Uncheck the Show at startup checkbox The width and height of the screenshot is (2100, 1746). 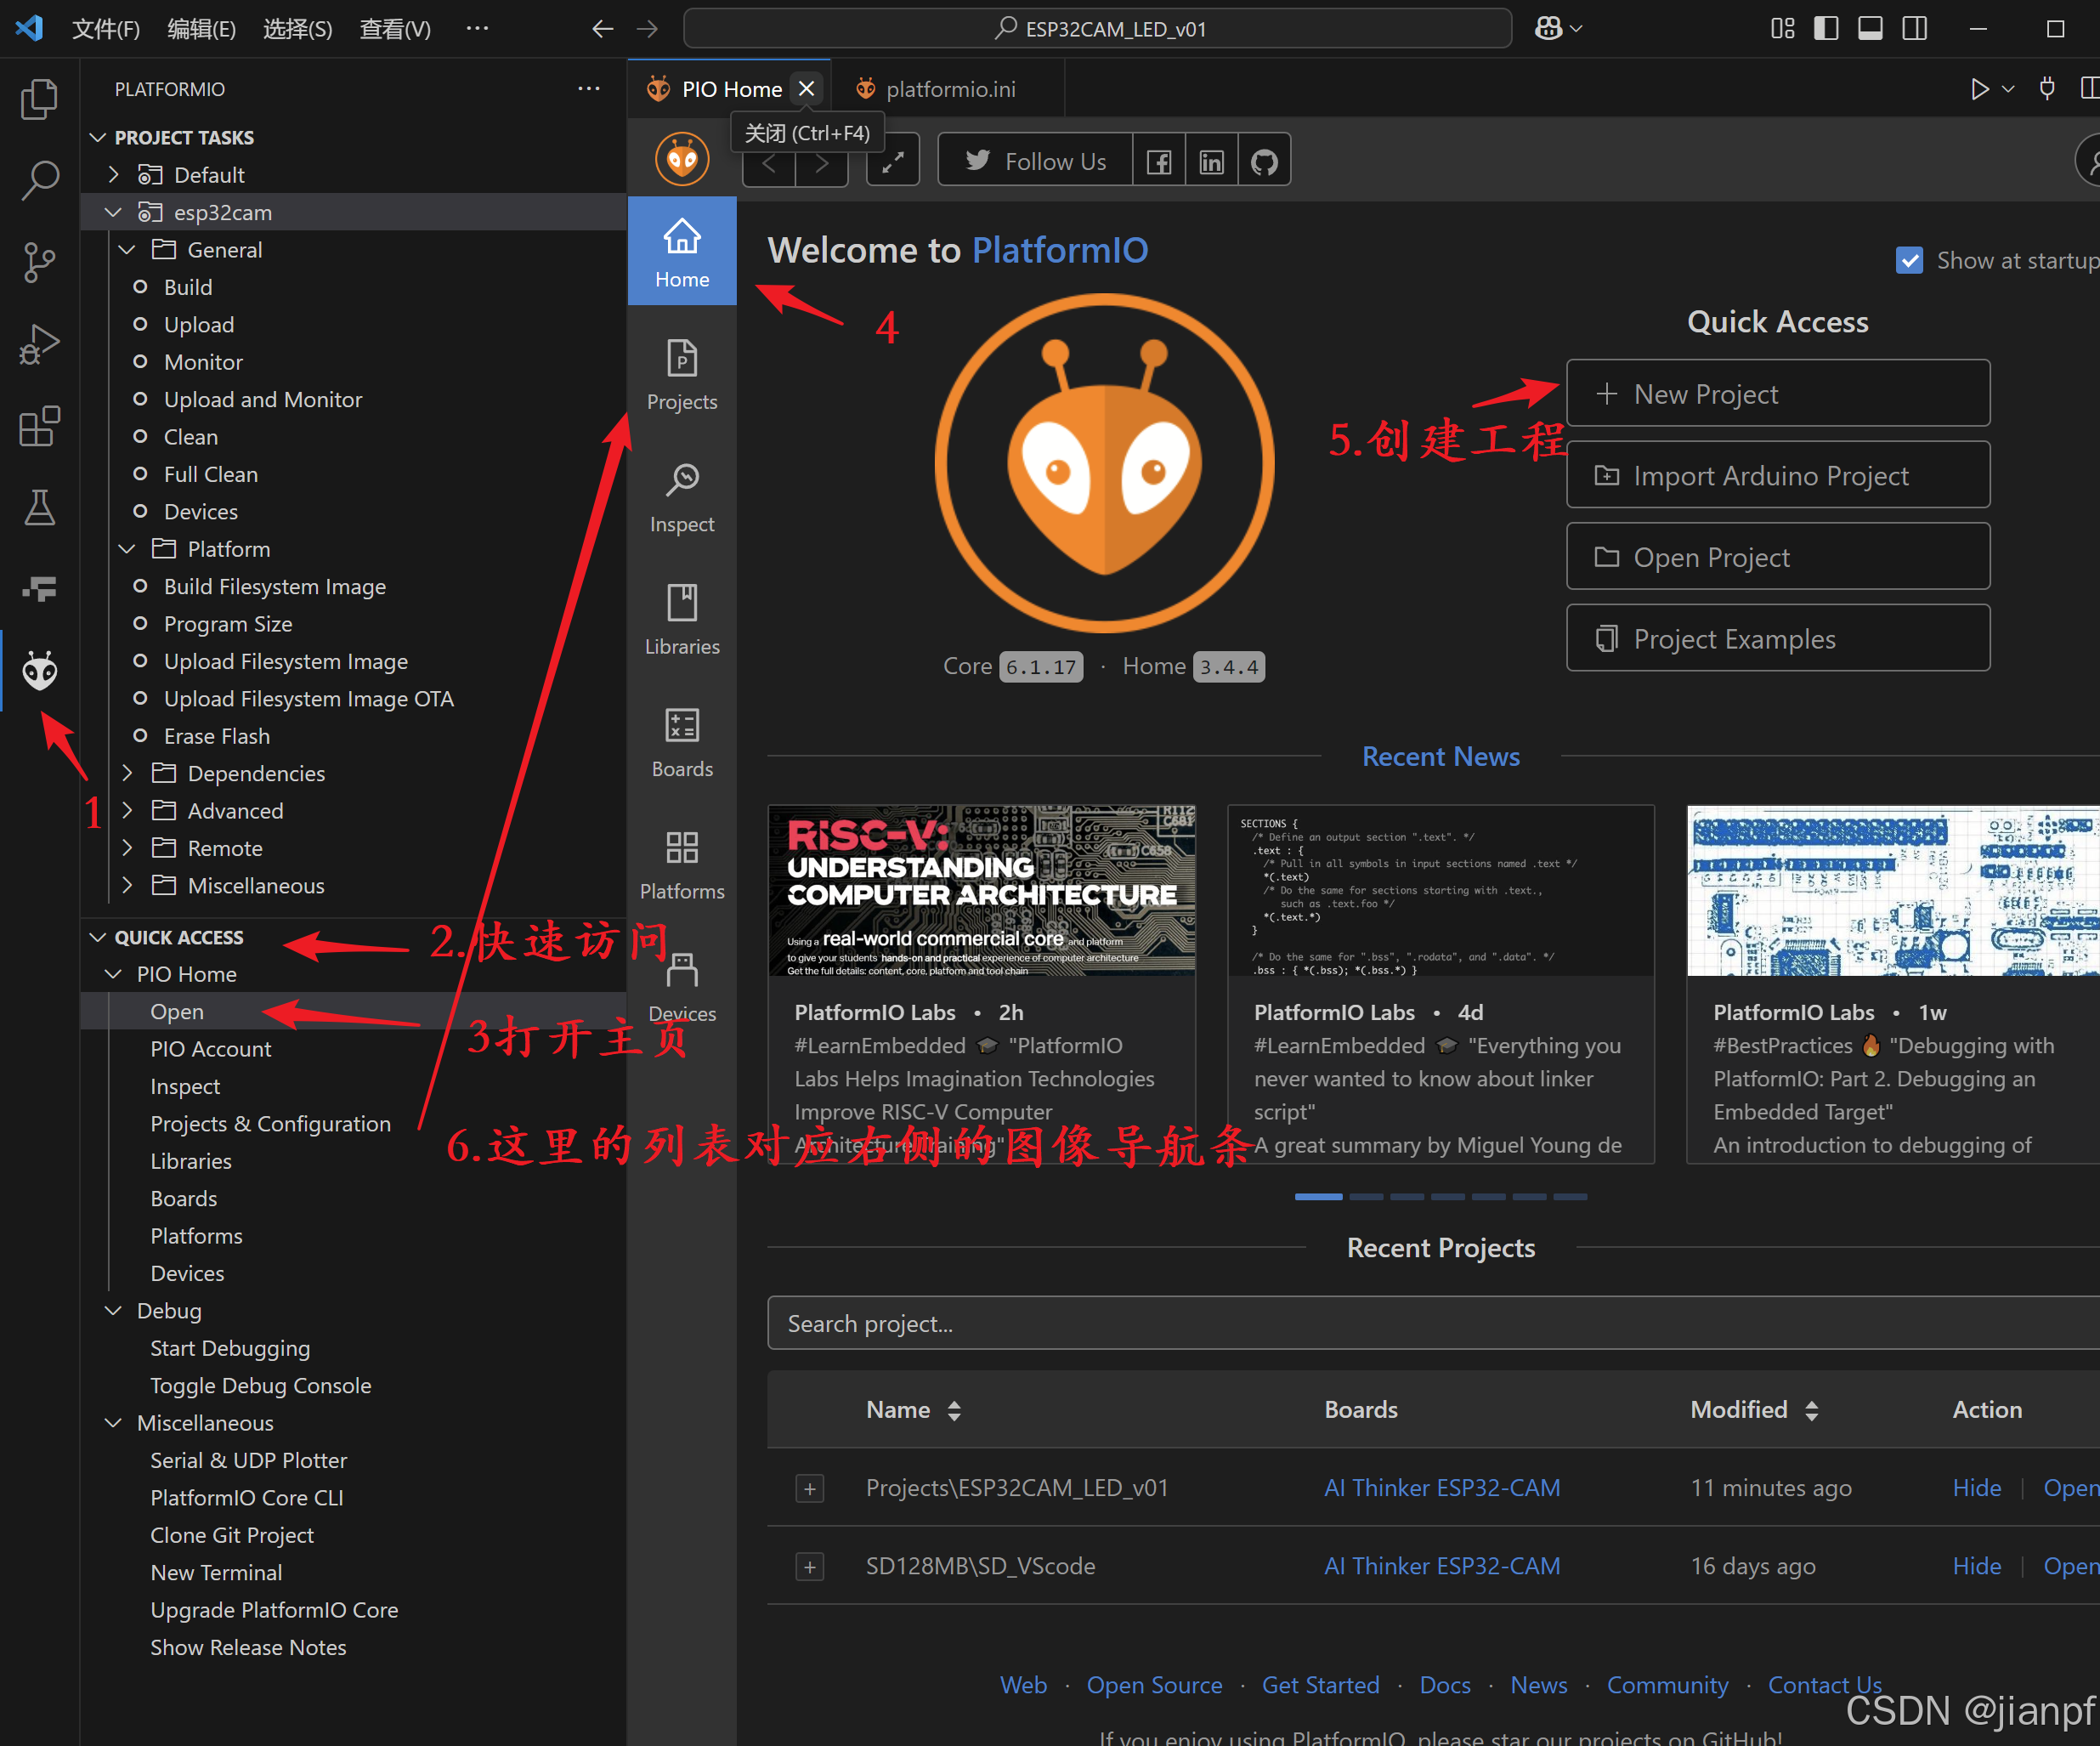point(1909,261)
